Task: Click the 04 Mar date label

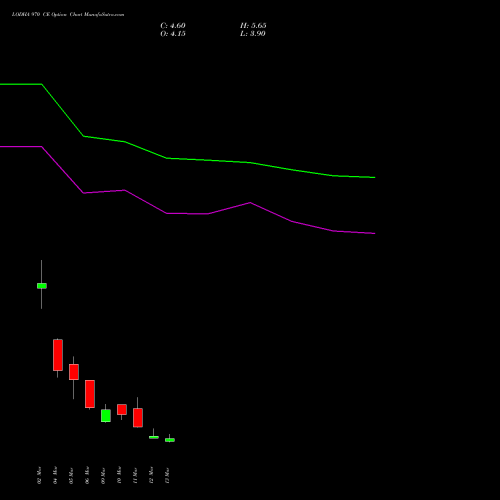Action: pos(55,475)
